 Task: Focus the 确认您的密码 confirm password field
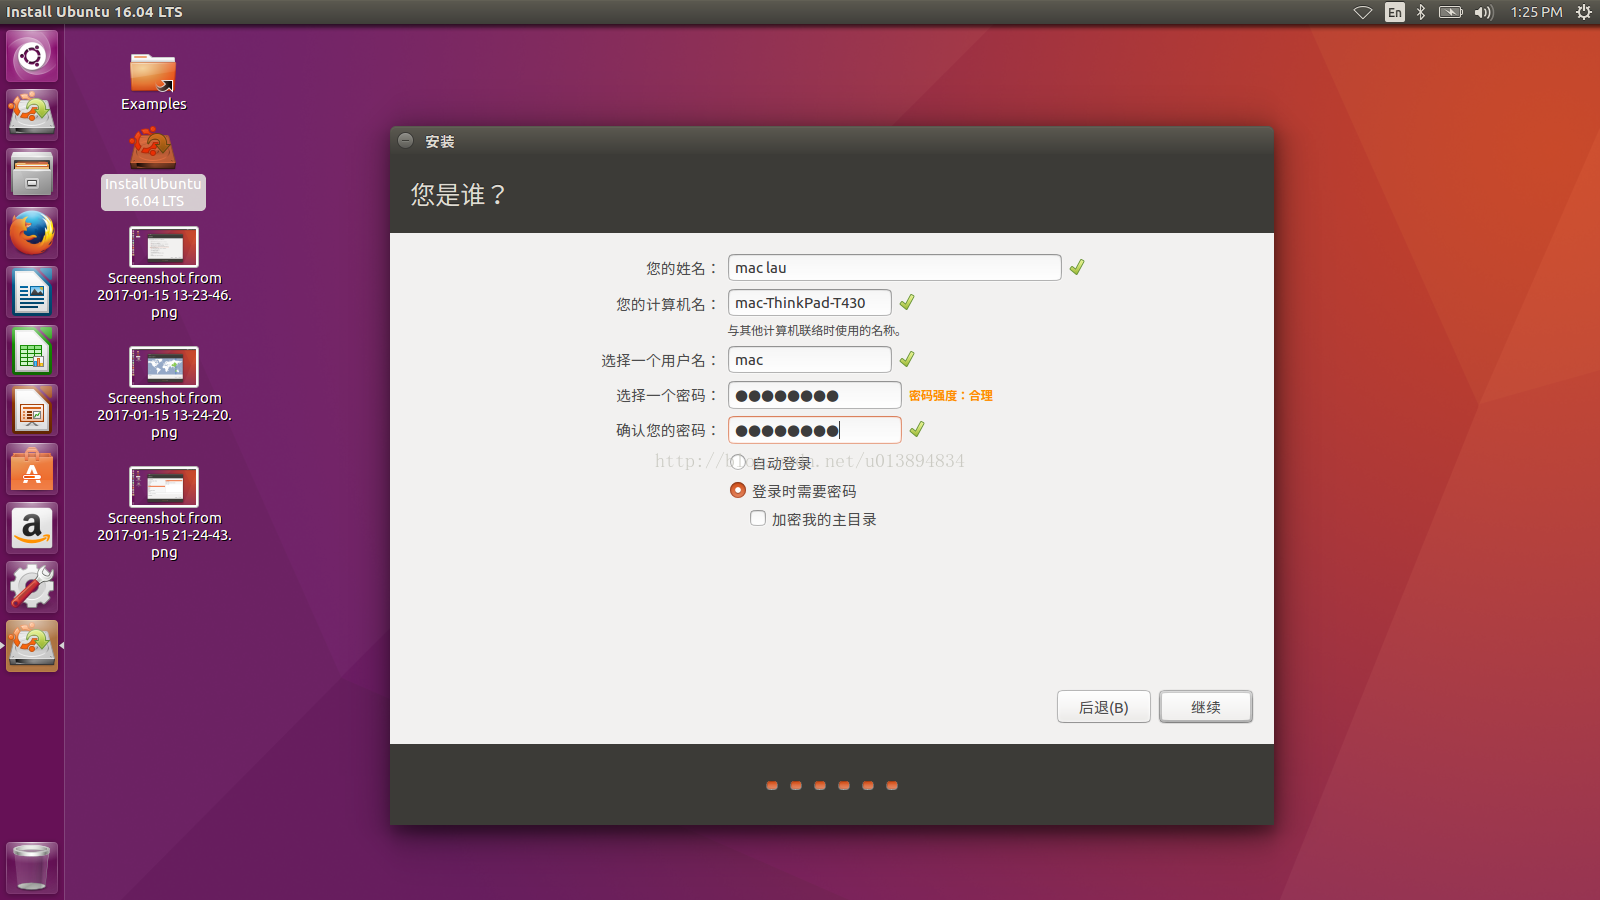pyautogui.click(x=814, y=430)
